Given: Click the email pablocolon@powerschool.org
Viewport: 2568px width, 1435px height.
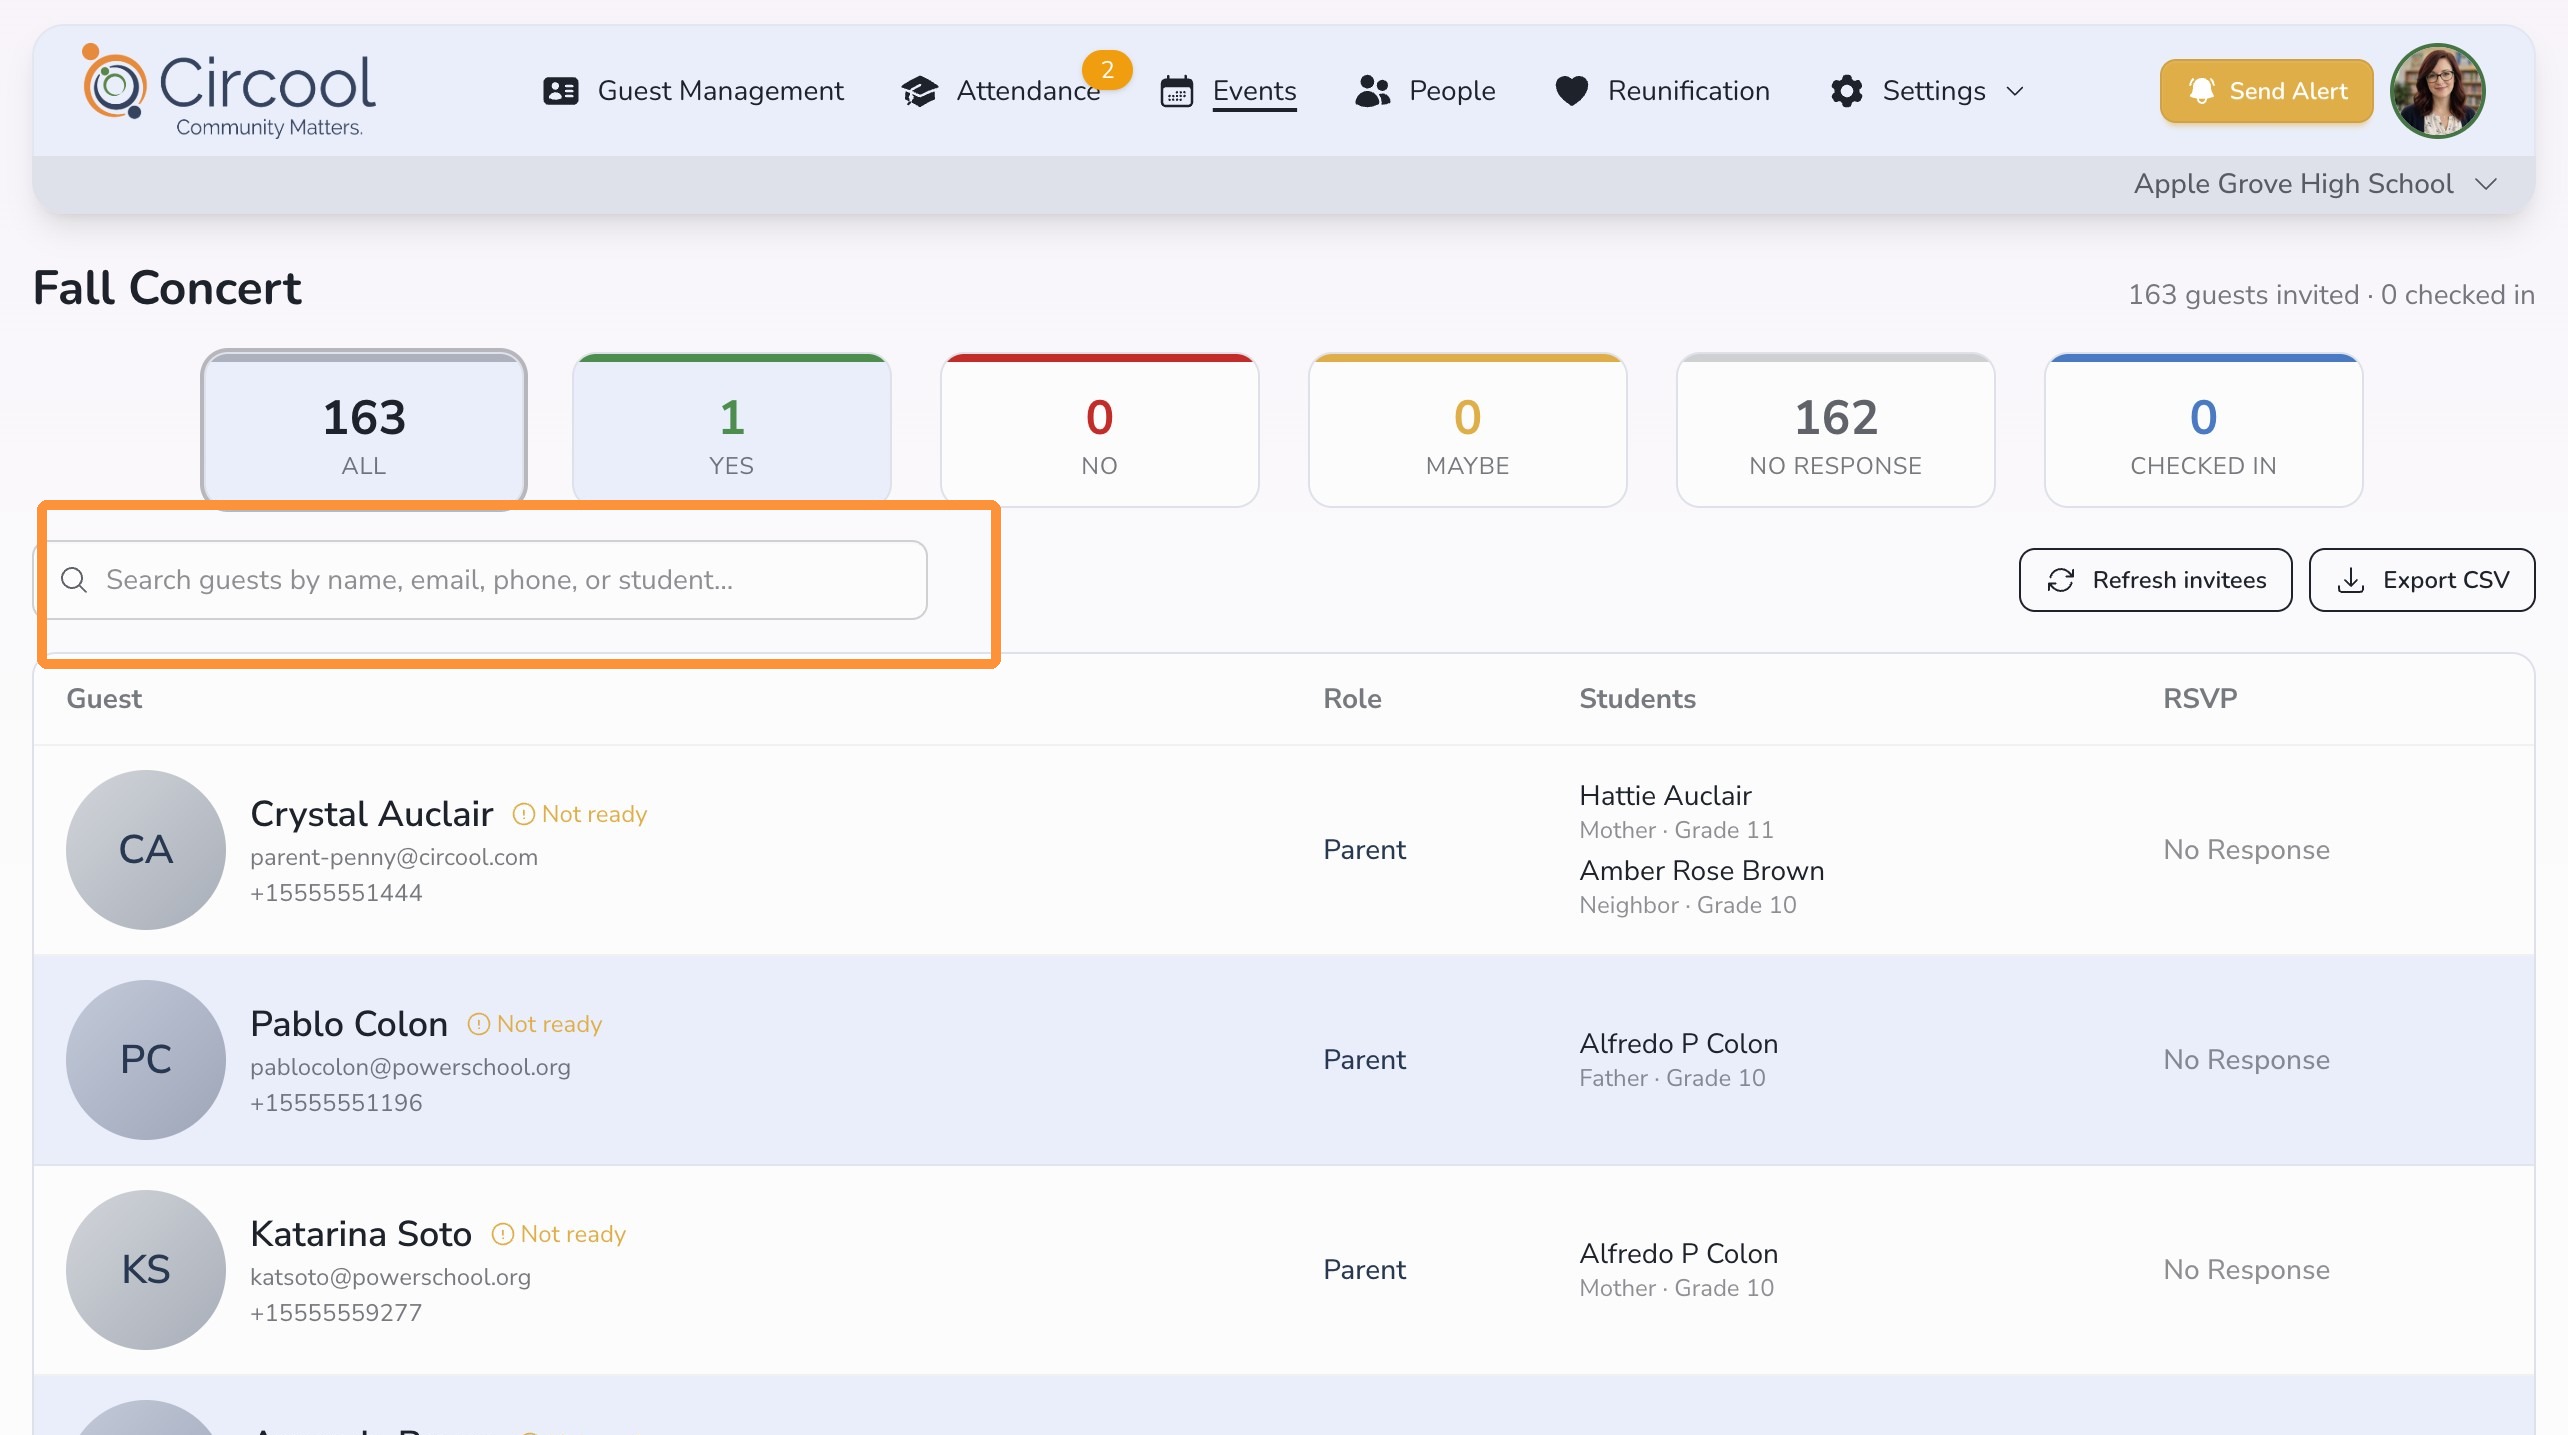Looking at the screenshot, I should (x=410, y=1067).
